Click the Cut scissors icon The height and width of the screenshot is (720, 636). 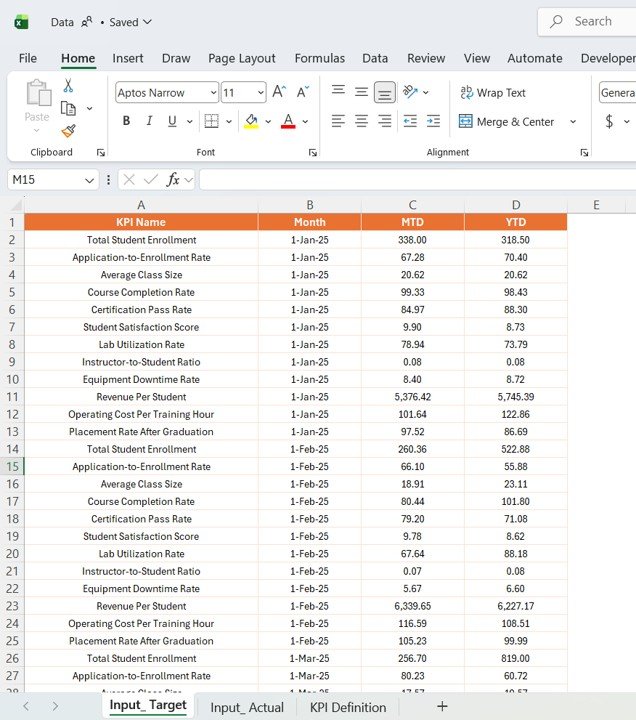(68, 86)
